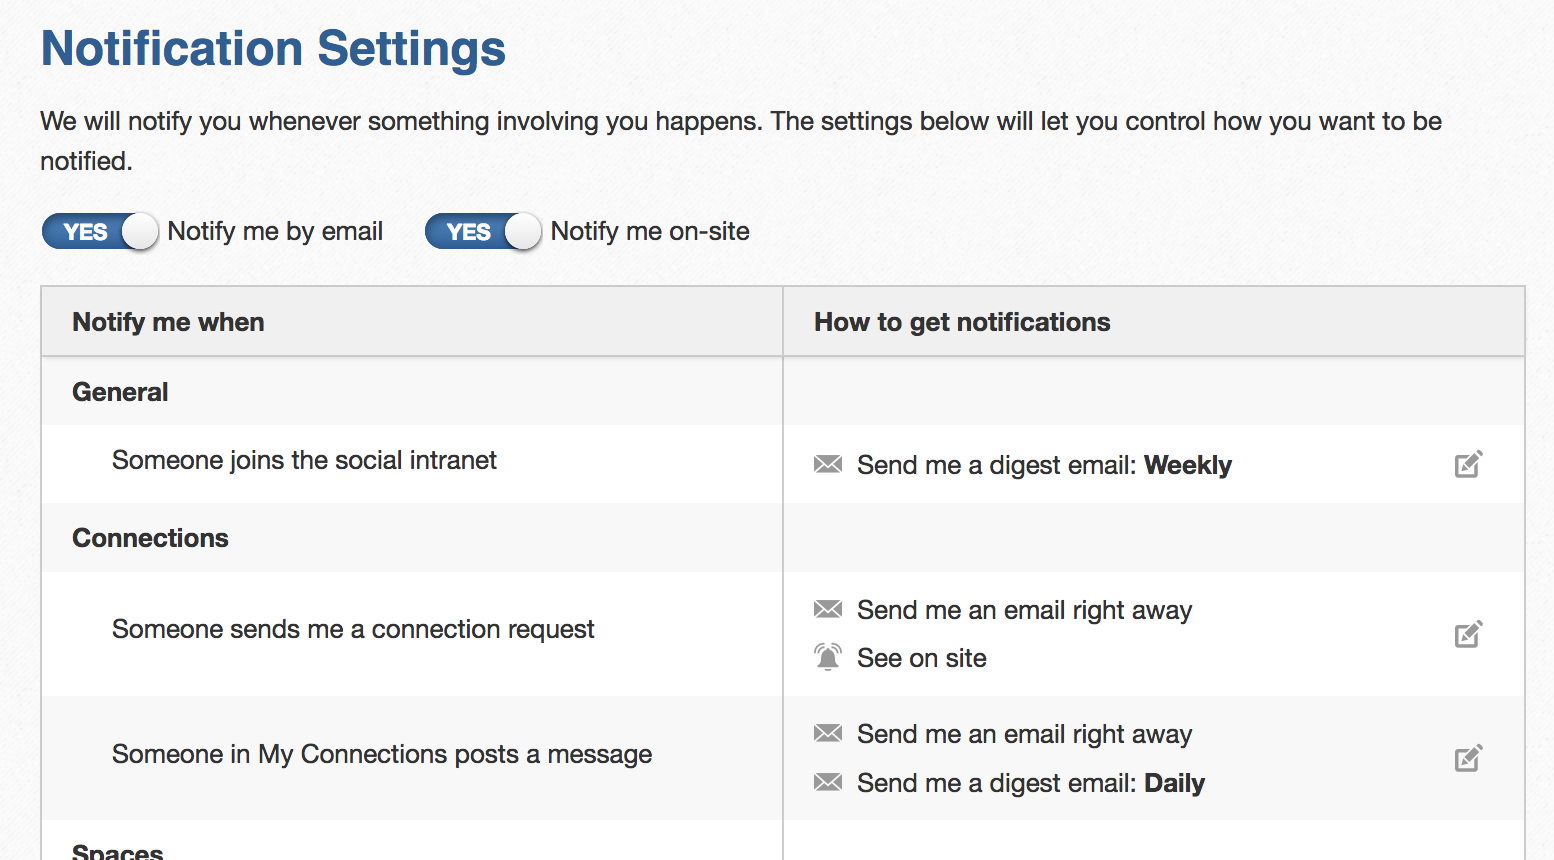
Task: Click envelope icon beside digest email Weekly
Action: click(828, 464)
